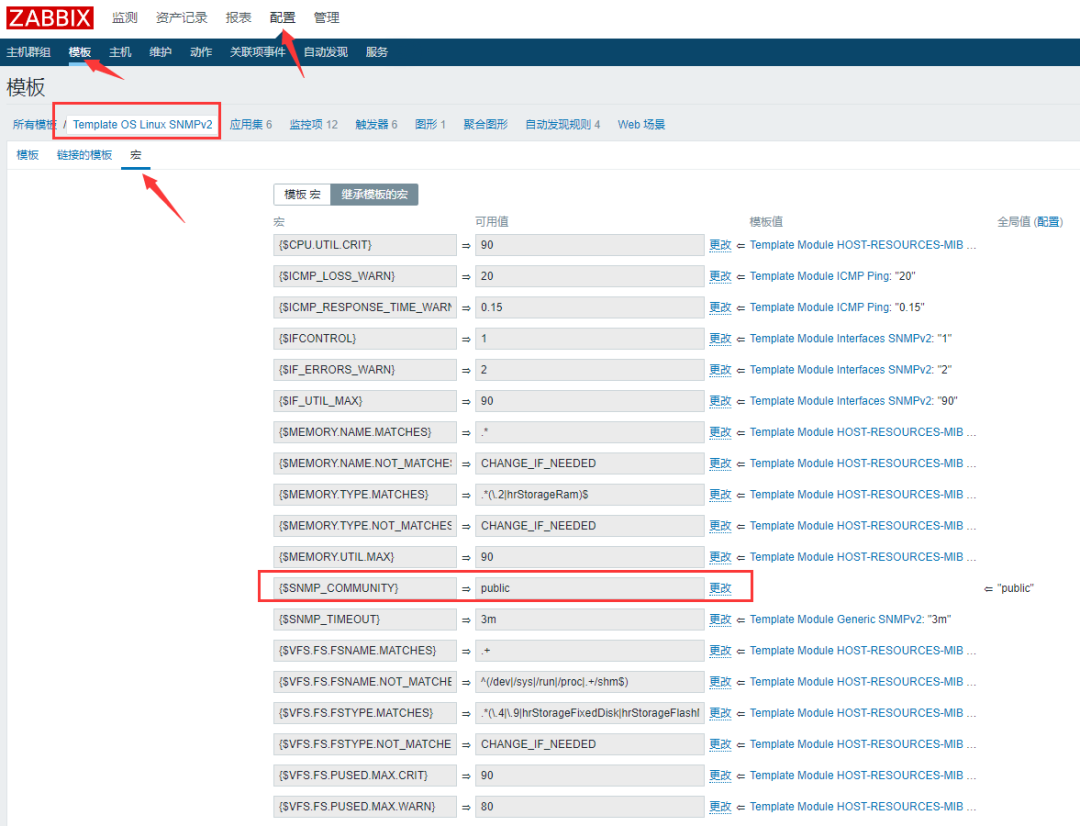The height and width of the screenshot is (826, 1080).
Task: Open 监控项 12 link
Action: point(313,125)
